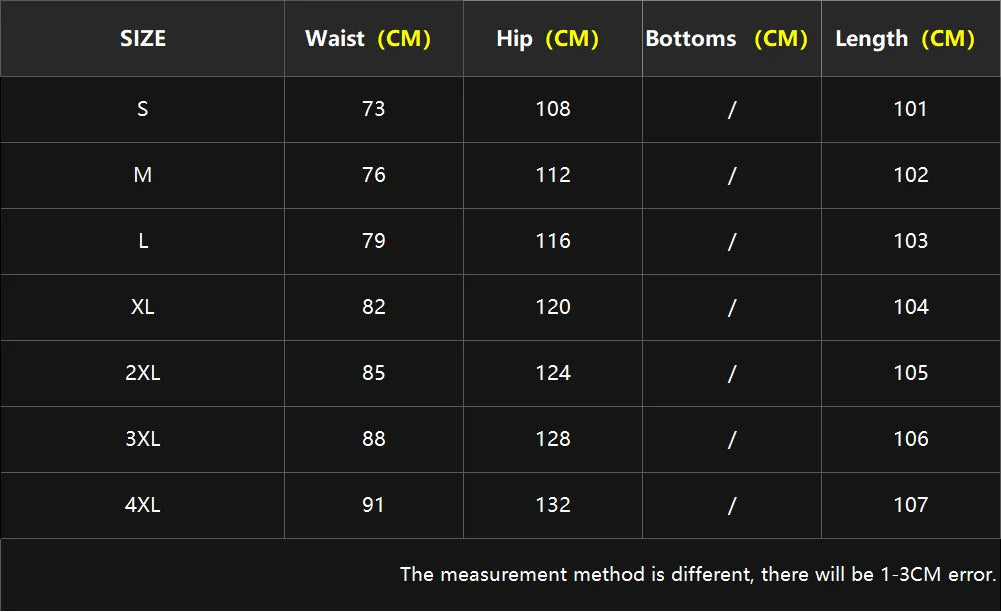1001x612 pixels.
Task: Select the 2XL size row label
Action: [x=143, y=373]
